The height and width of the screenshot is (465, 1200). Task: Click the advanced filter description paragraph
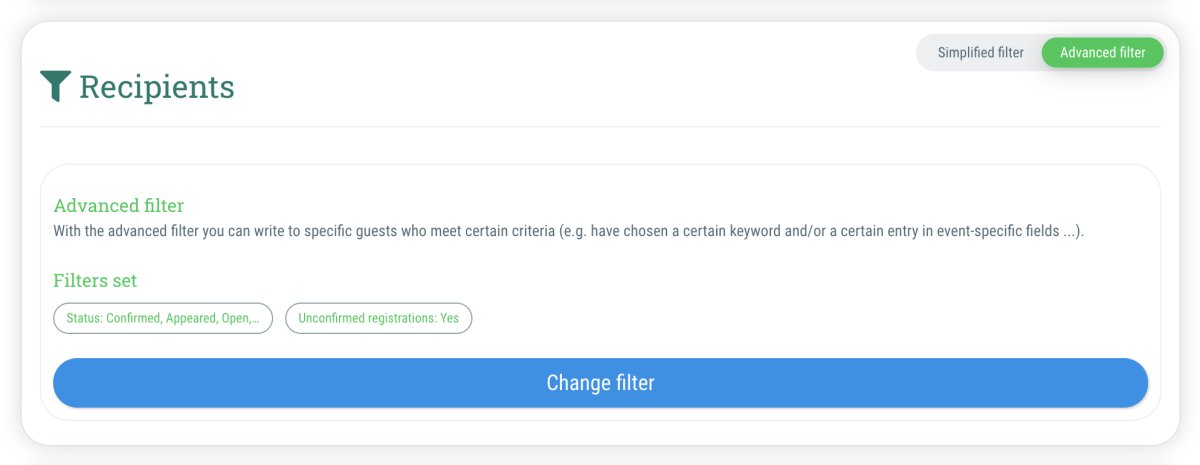click(568, 231)
